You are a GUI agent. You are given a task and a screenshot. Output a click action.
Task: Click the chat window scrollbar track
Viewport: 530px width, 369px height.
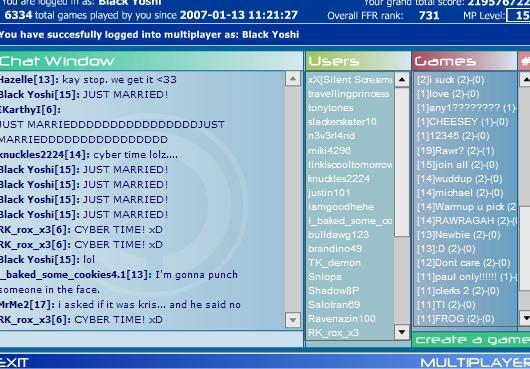coord(293,199)
